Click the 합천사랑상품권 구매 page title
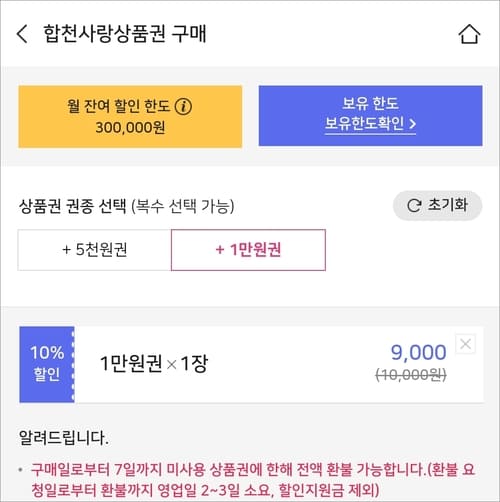The width and height of the screenshot is (500, 502). tap(125, 34)
